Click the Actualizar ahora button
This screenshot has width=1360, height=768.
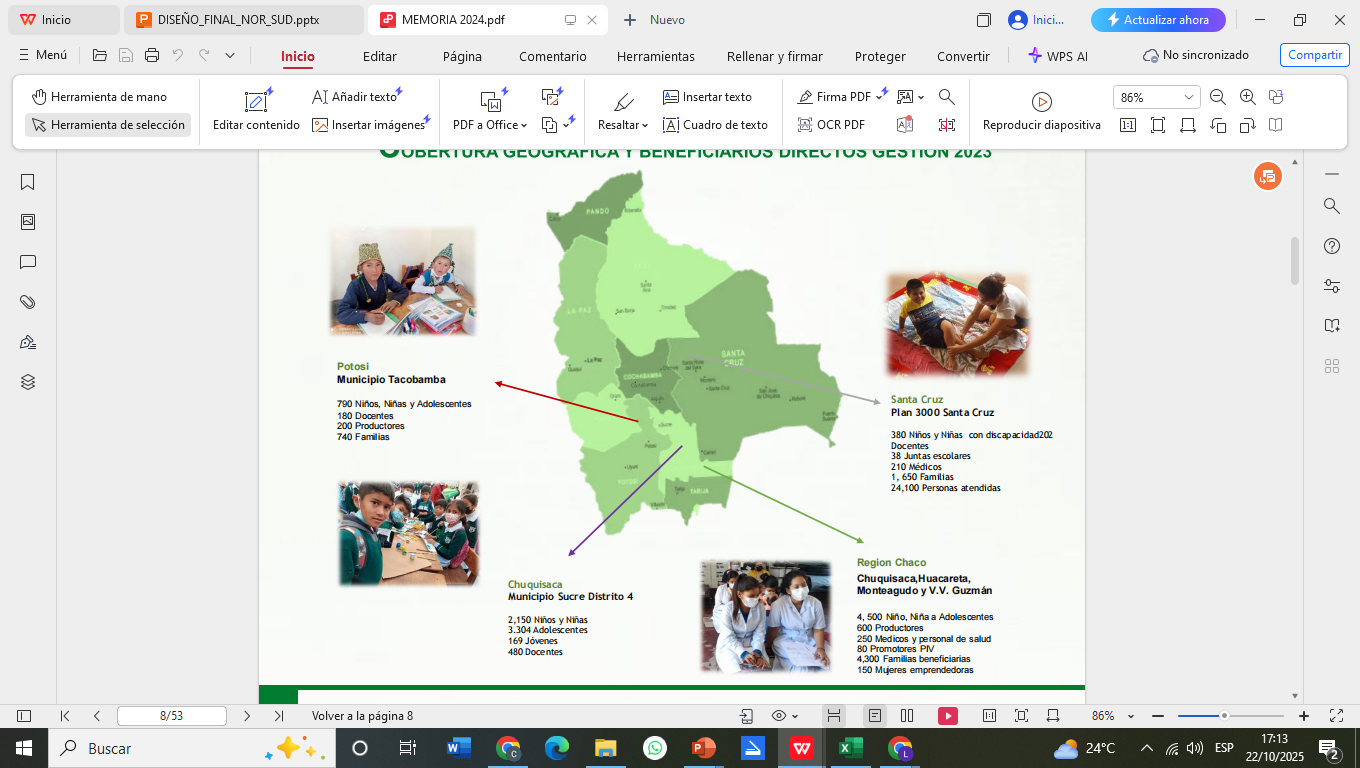pos(1157,20)
